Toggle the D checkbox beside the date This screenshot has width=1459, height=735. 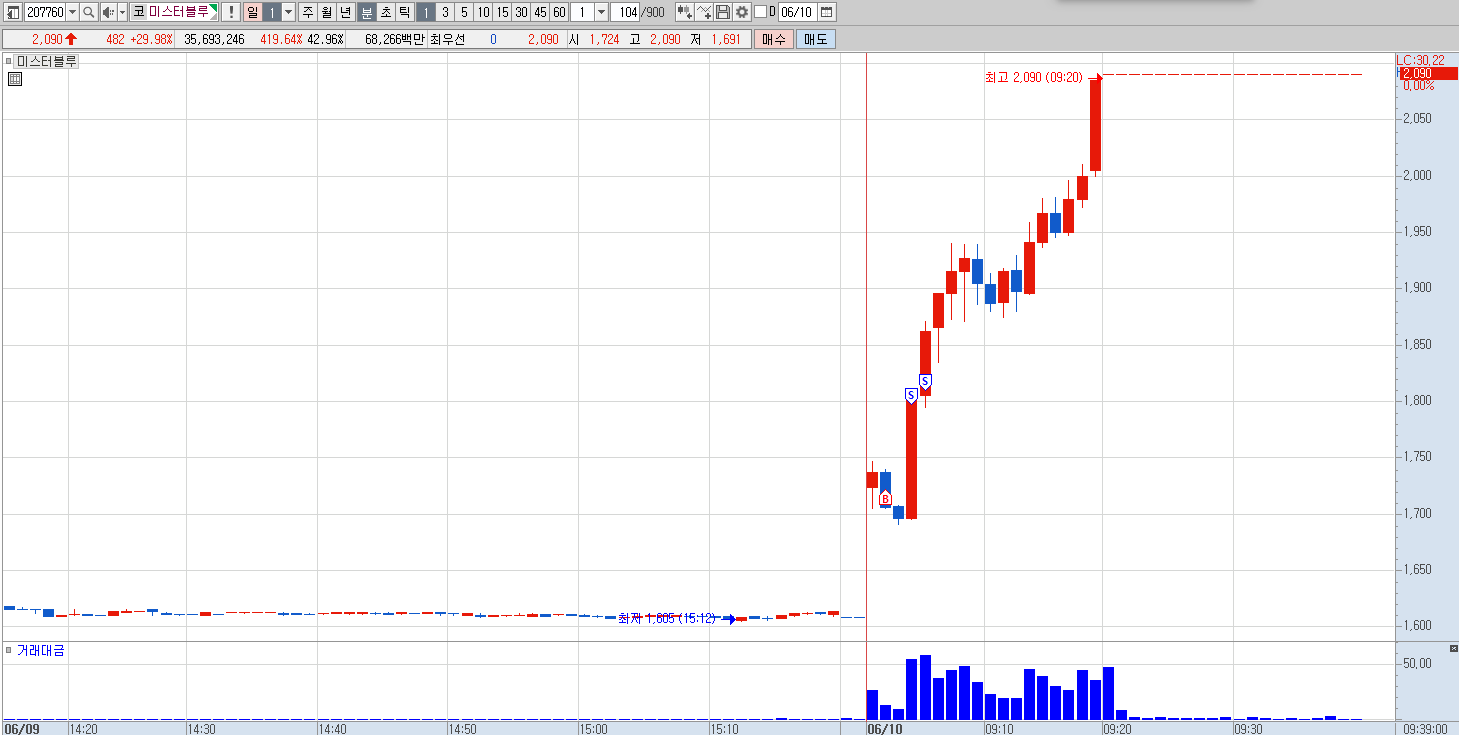(x=760, y=12)
